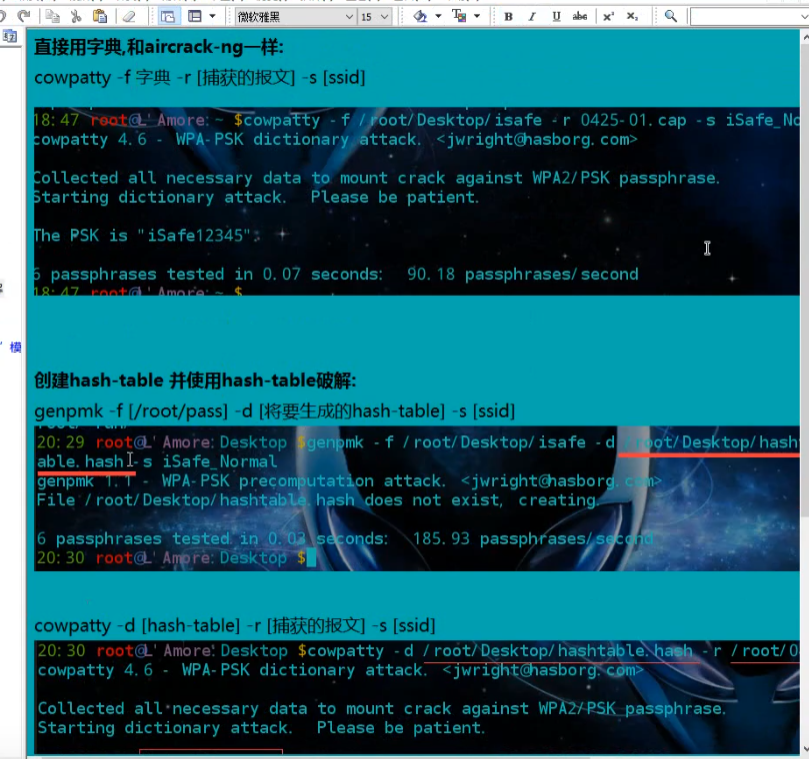Expand the highlight color dropdown arrow
This screenshot has width=809, height=759.
pos(439,17)
